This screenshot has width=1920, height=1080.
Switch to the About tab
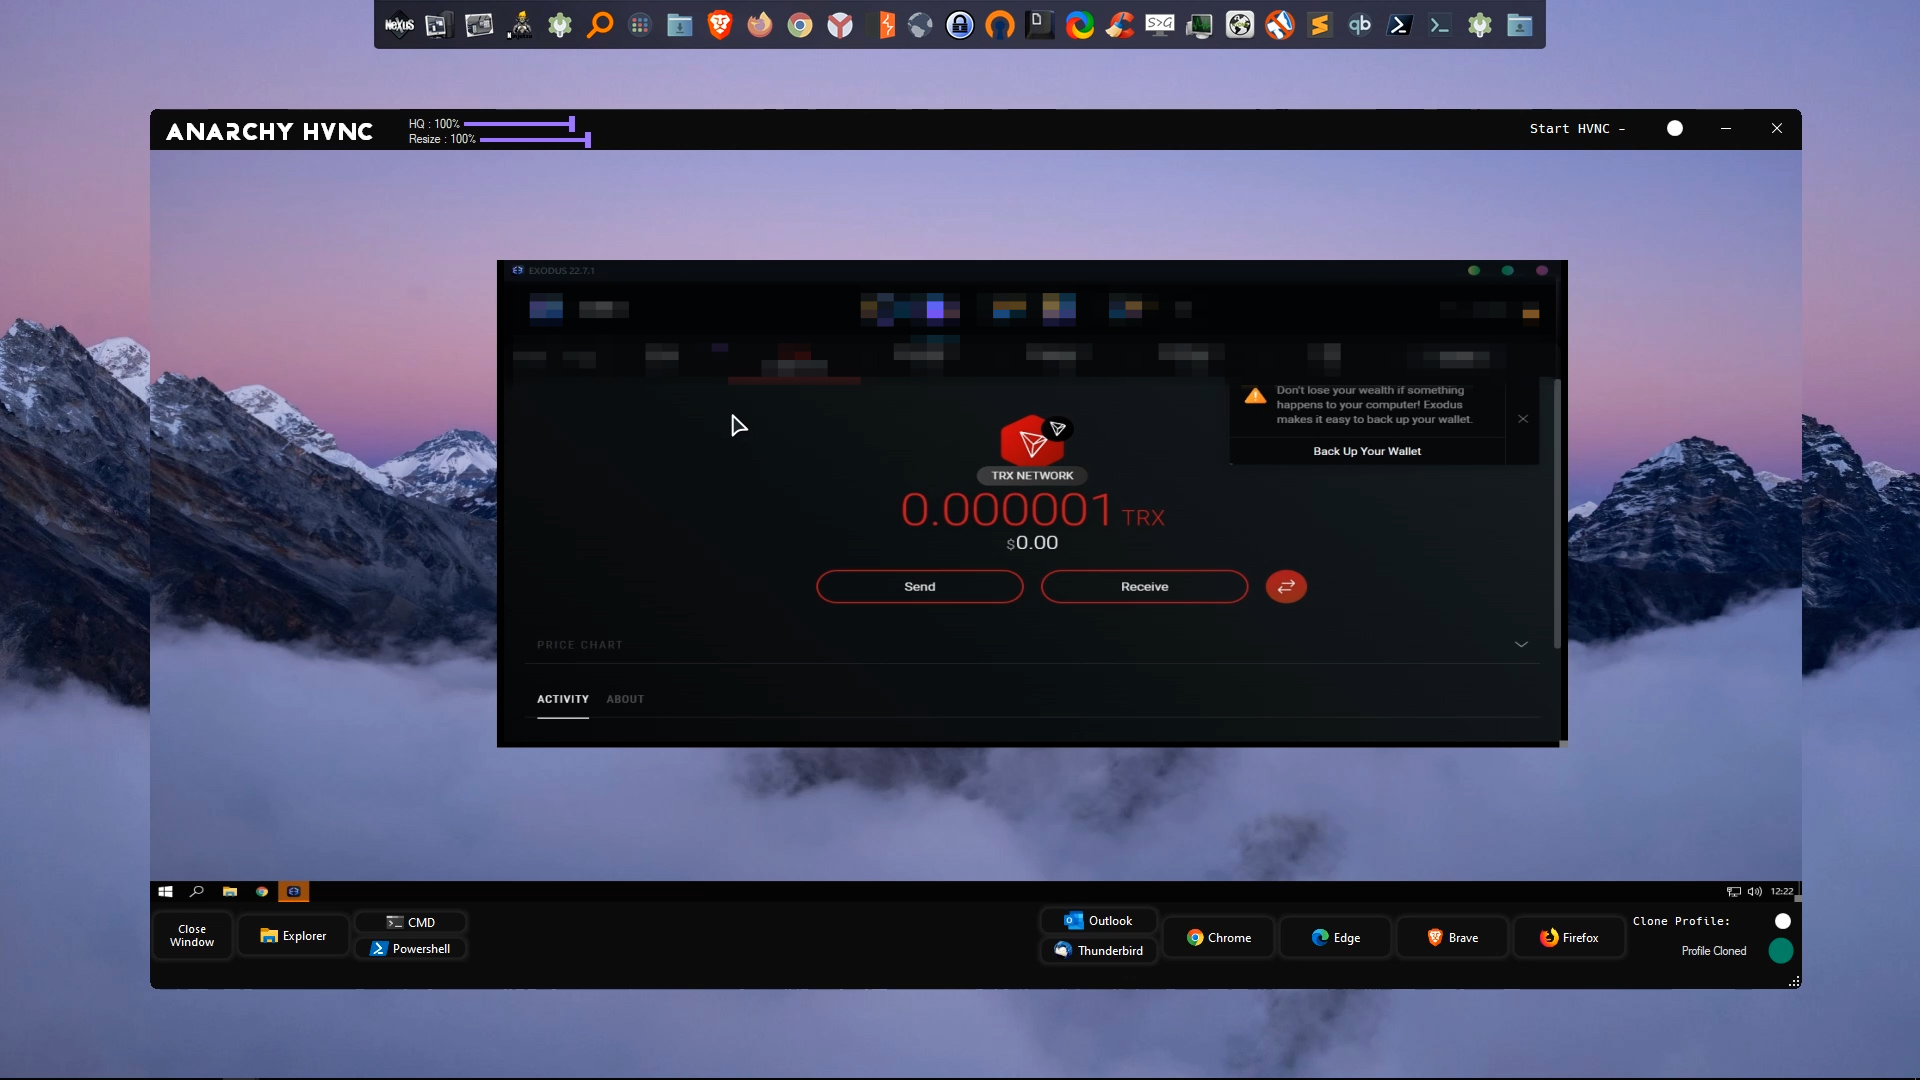[625, 700]
